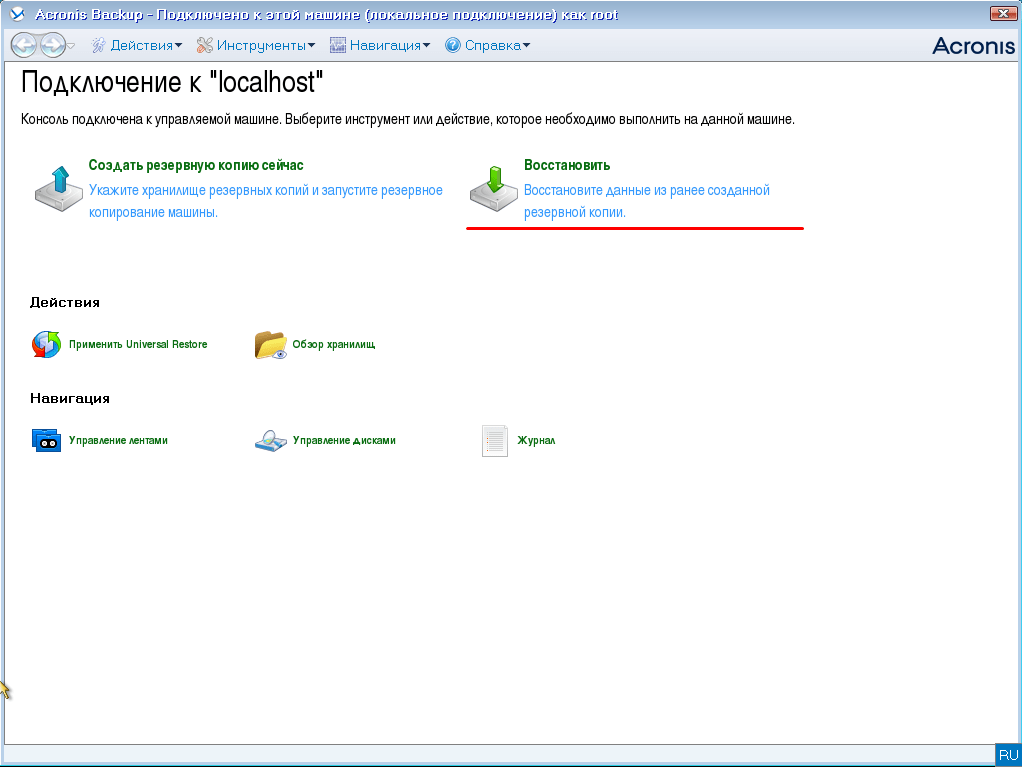Click the RU language indicator
This screenshot has height=767, width=1022.
tap(1007, 755)
